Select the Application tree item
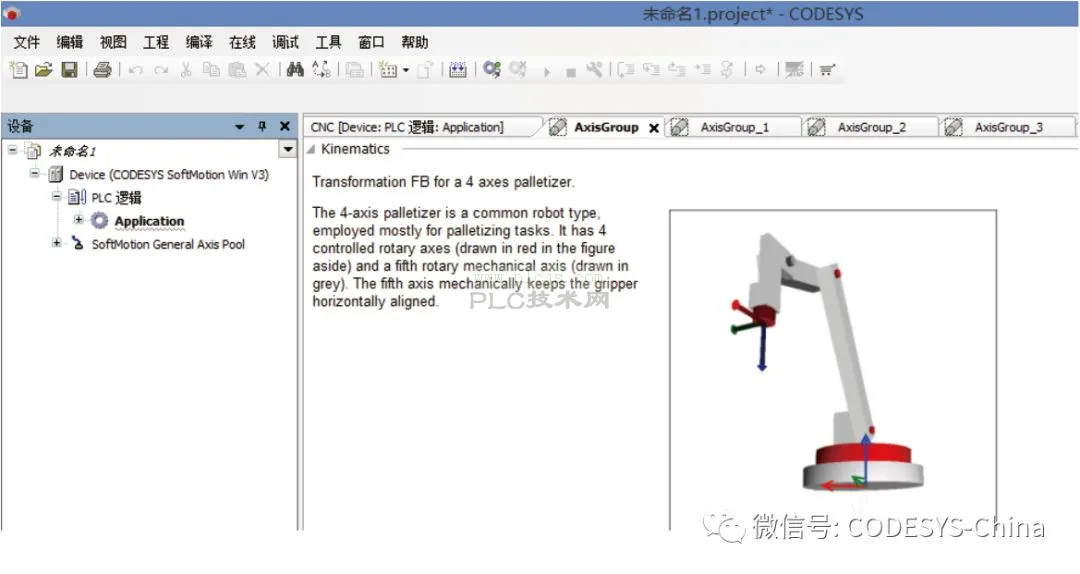 click(x=149, y=221)
